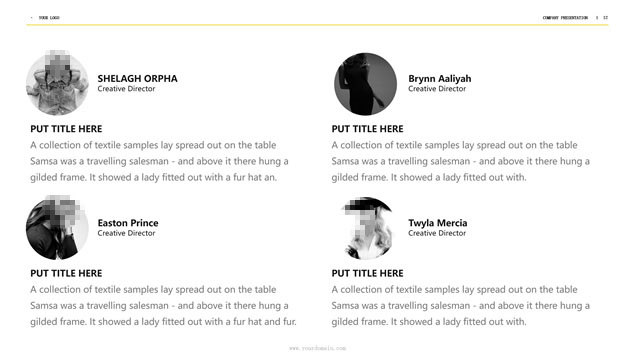Image resolution: width=635 pixels, height=361 pixels.
Task: Click PUT TITLE HERE under Easton Prince
Action: click(x=66, y=273)
